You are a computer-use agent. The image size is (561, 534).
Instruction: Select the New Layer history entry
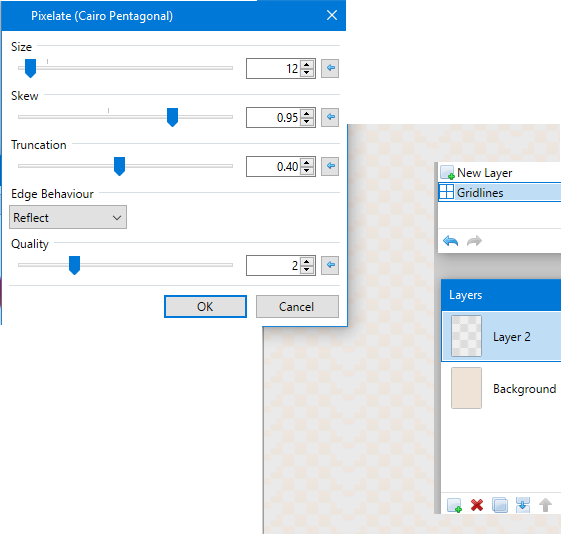499,173
